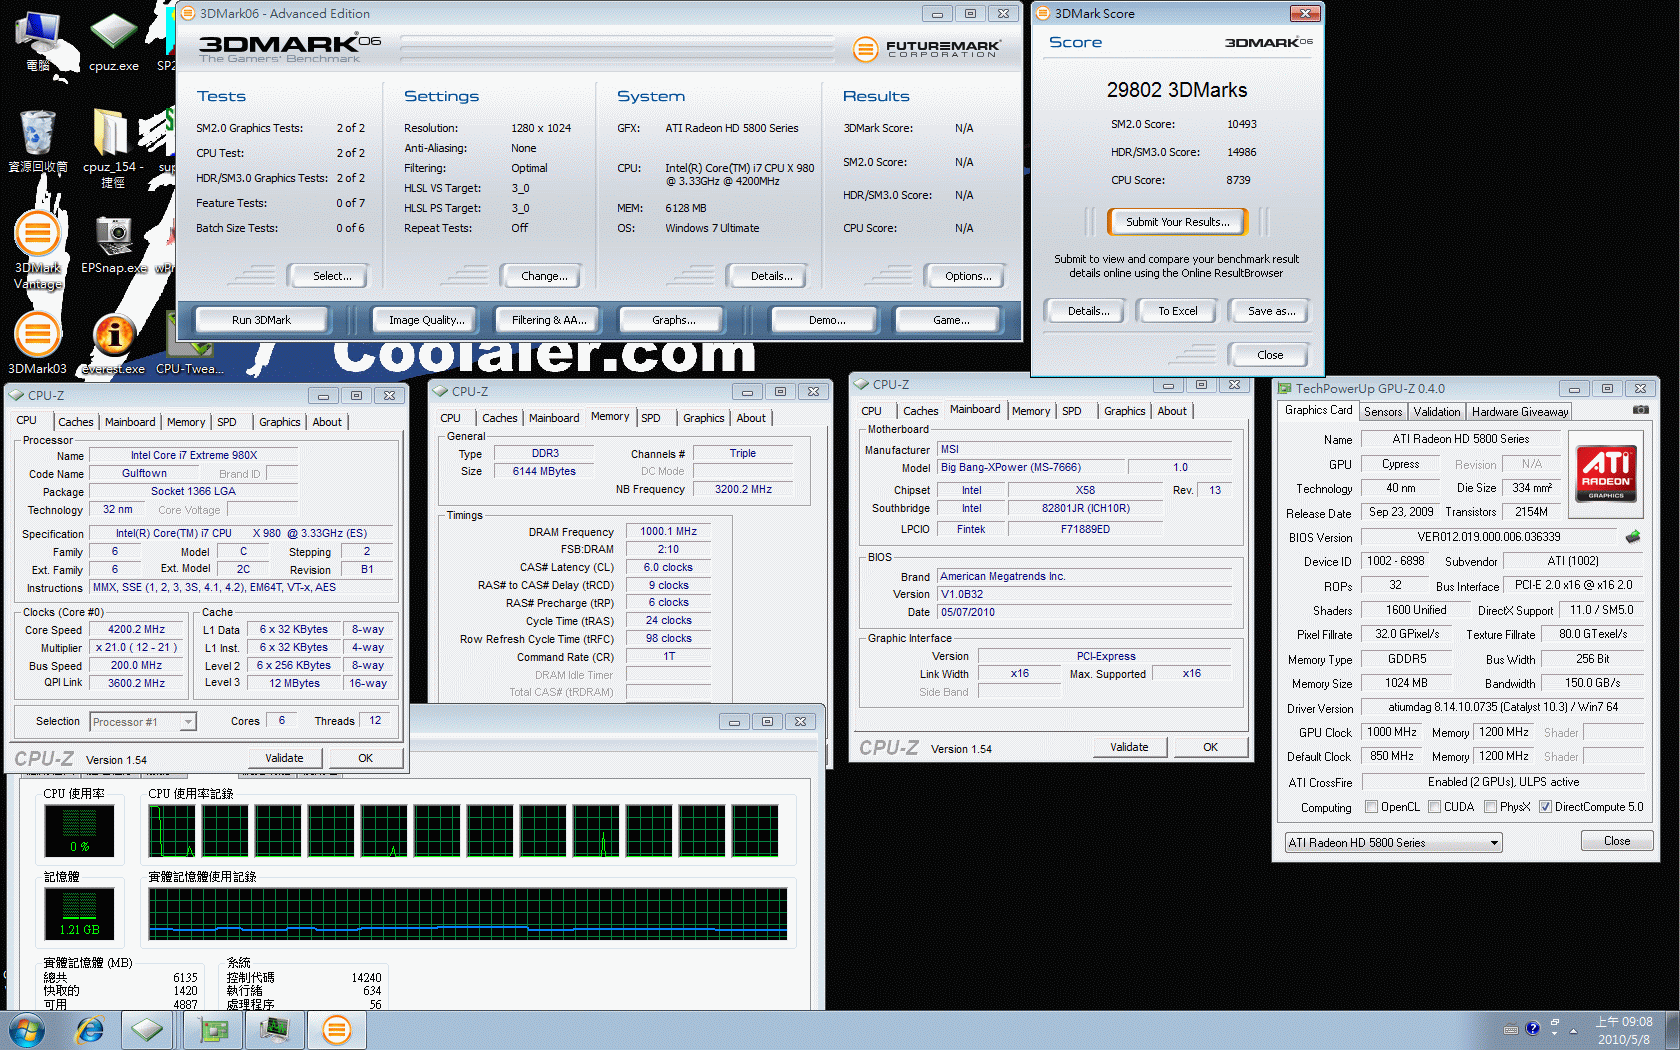
Task: Click Close button in GPU-Z
Action: pos(1617,841)
